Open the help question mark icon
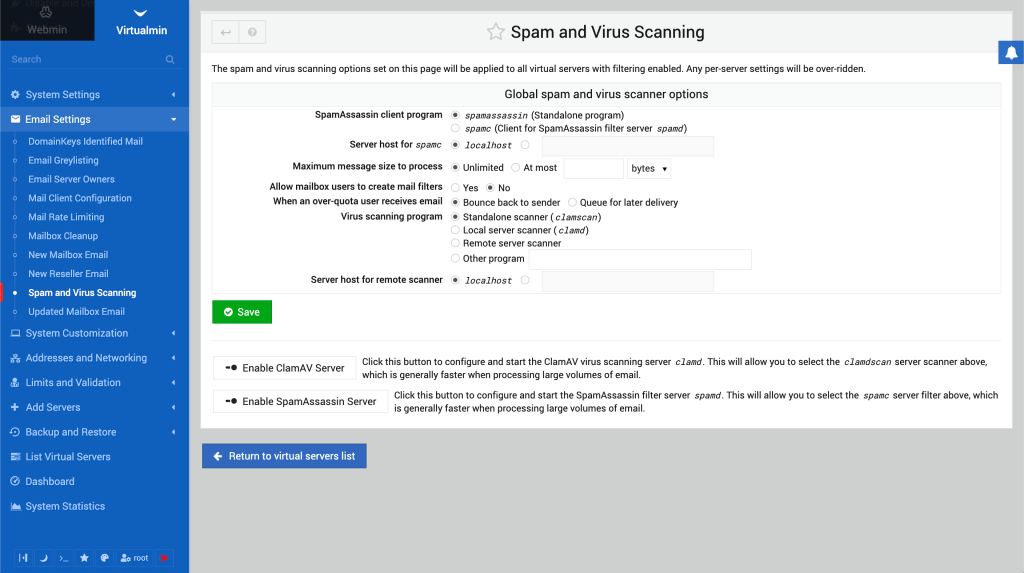This screenshot has width=1024, height=573. [x=252, y=33]
